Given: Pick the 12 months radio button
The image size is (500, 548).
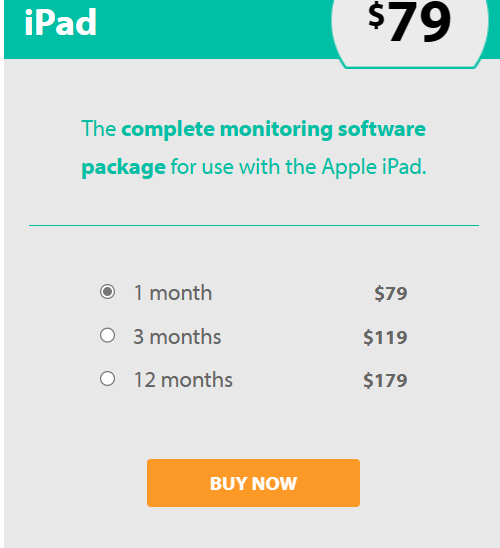Looking at the screenshot, I should click(107, 379).
